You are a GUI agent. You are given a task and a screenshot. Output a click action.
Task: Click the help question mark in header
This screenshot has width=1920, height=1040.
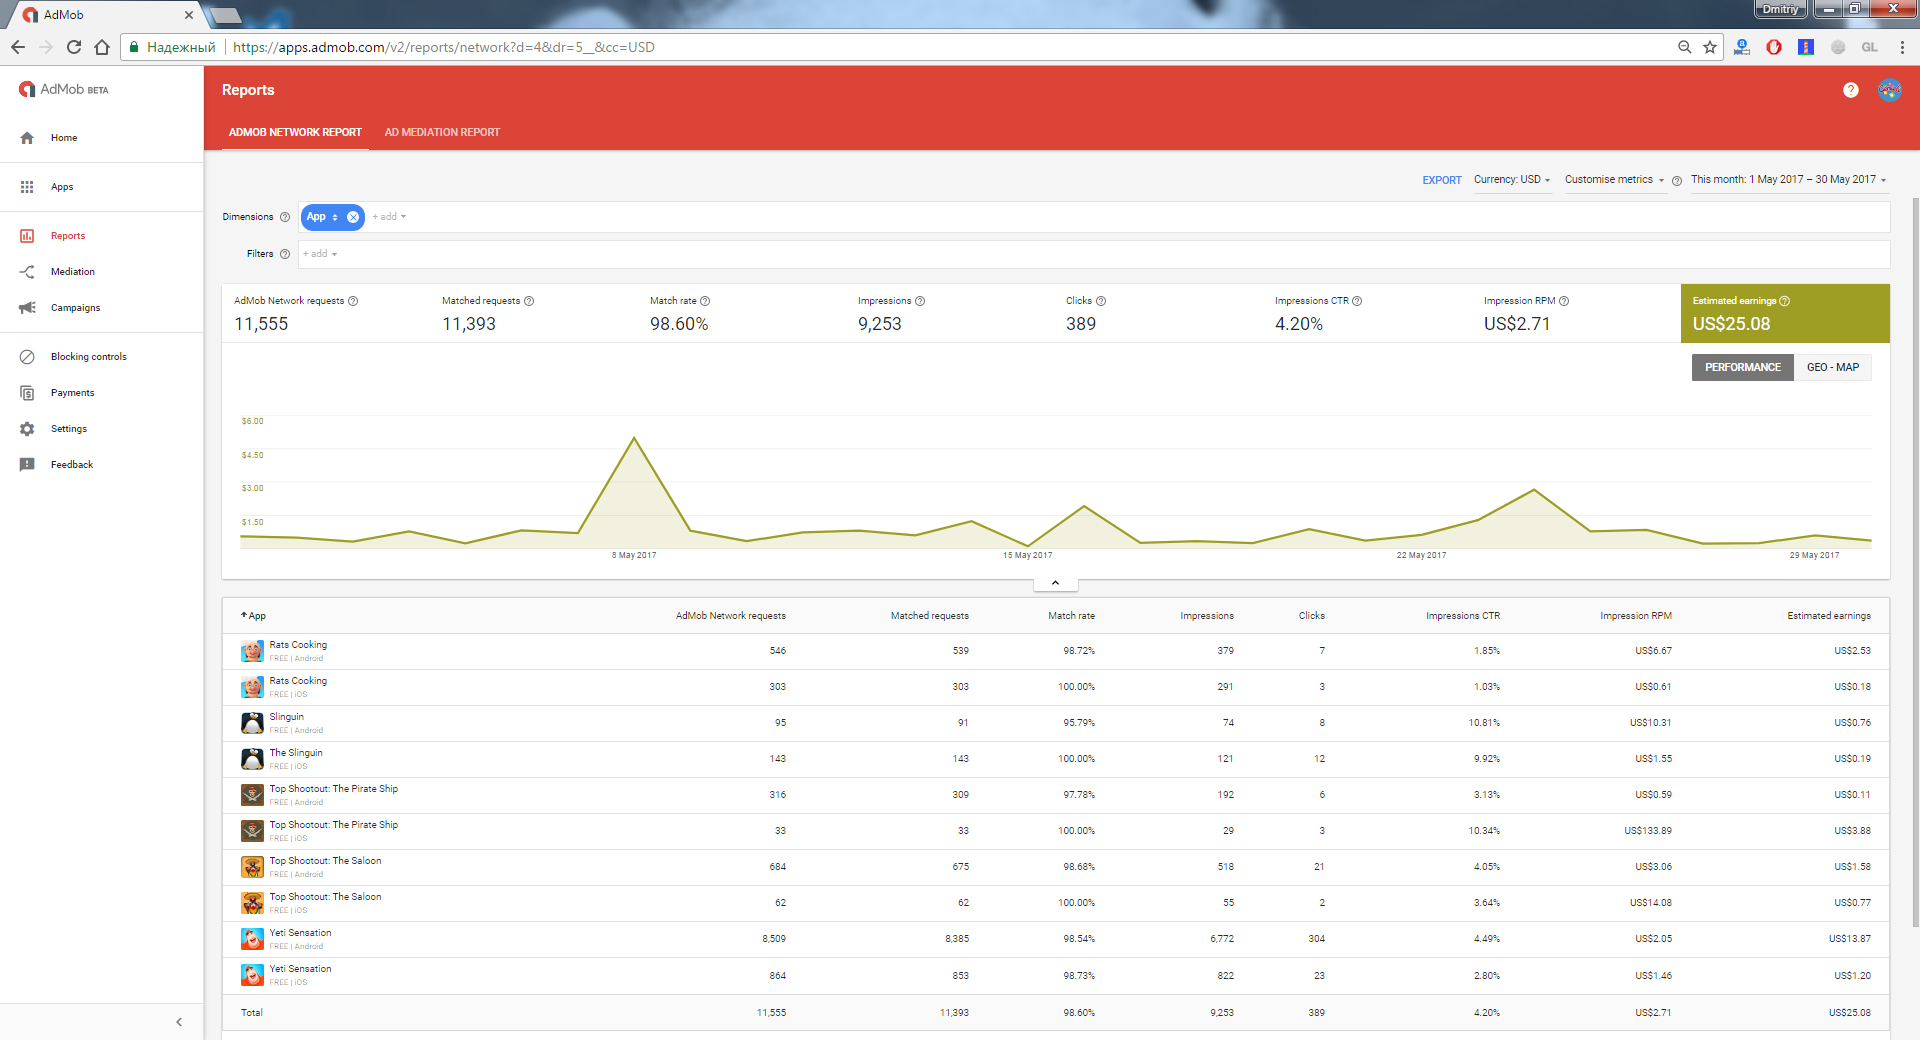1851,90
